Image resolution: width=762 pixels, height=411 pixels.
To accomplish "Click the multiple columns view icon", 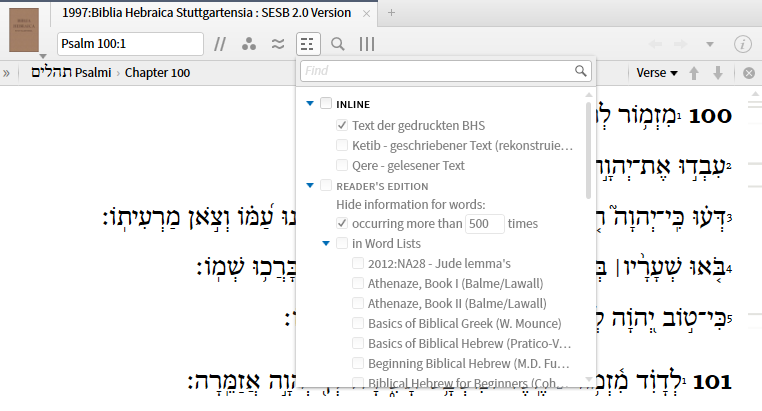I will click(367, 44).
